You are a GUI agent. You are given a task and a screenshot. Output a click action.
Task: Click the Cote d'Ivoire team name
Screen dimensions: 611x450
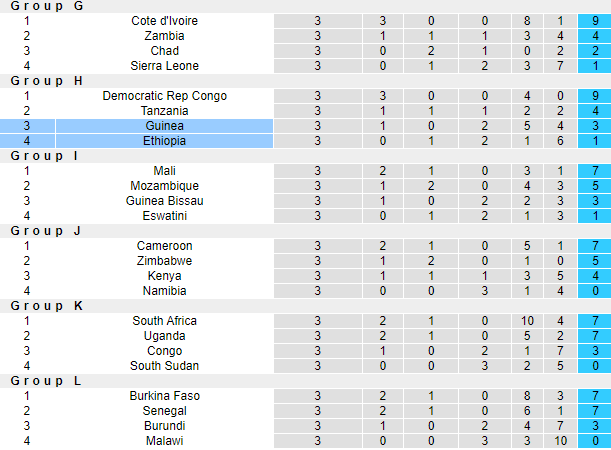164,21
